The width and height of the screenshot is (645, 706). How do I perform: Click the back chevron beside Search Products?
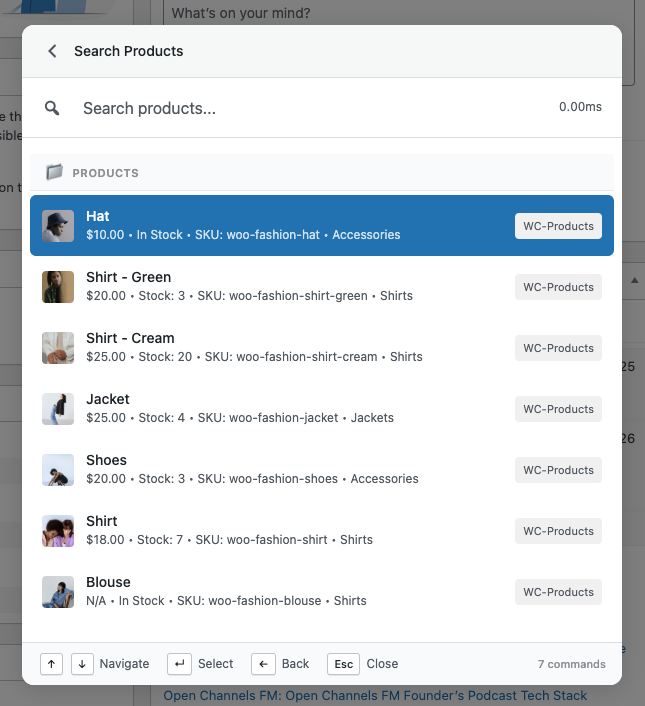tap(52, 51)
